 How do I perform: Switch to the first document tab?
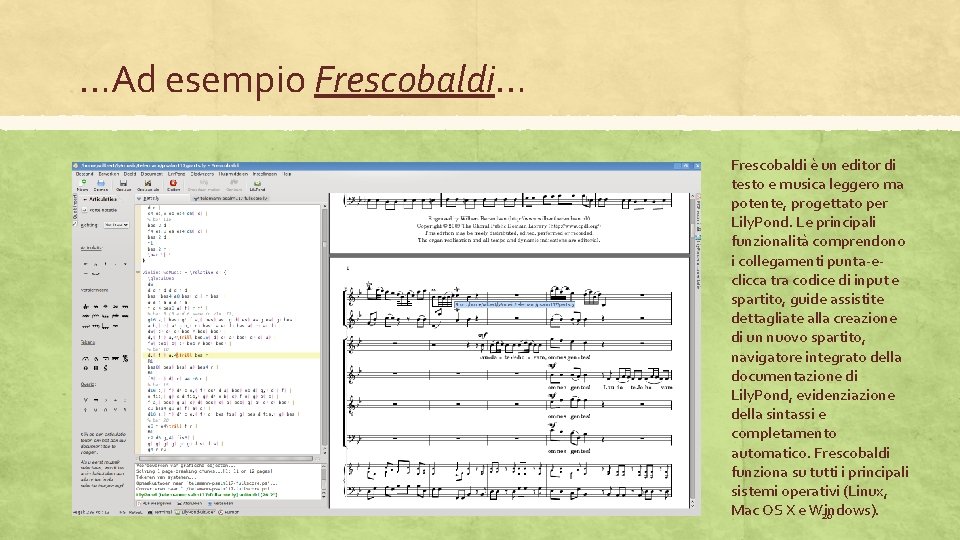point(162,198)
